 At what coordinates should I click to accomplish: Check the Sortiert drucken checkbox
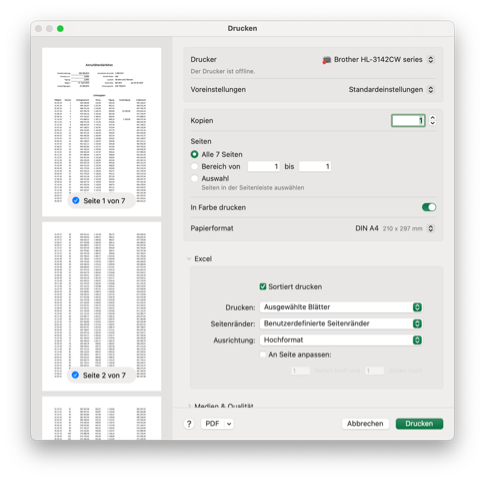tap(263, 287)
